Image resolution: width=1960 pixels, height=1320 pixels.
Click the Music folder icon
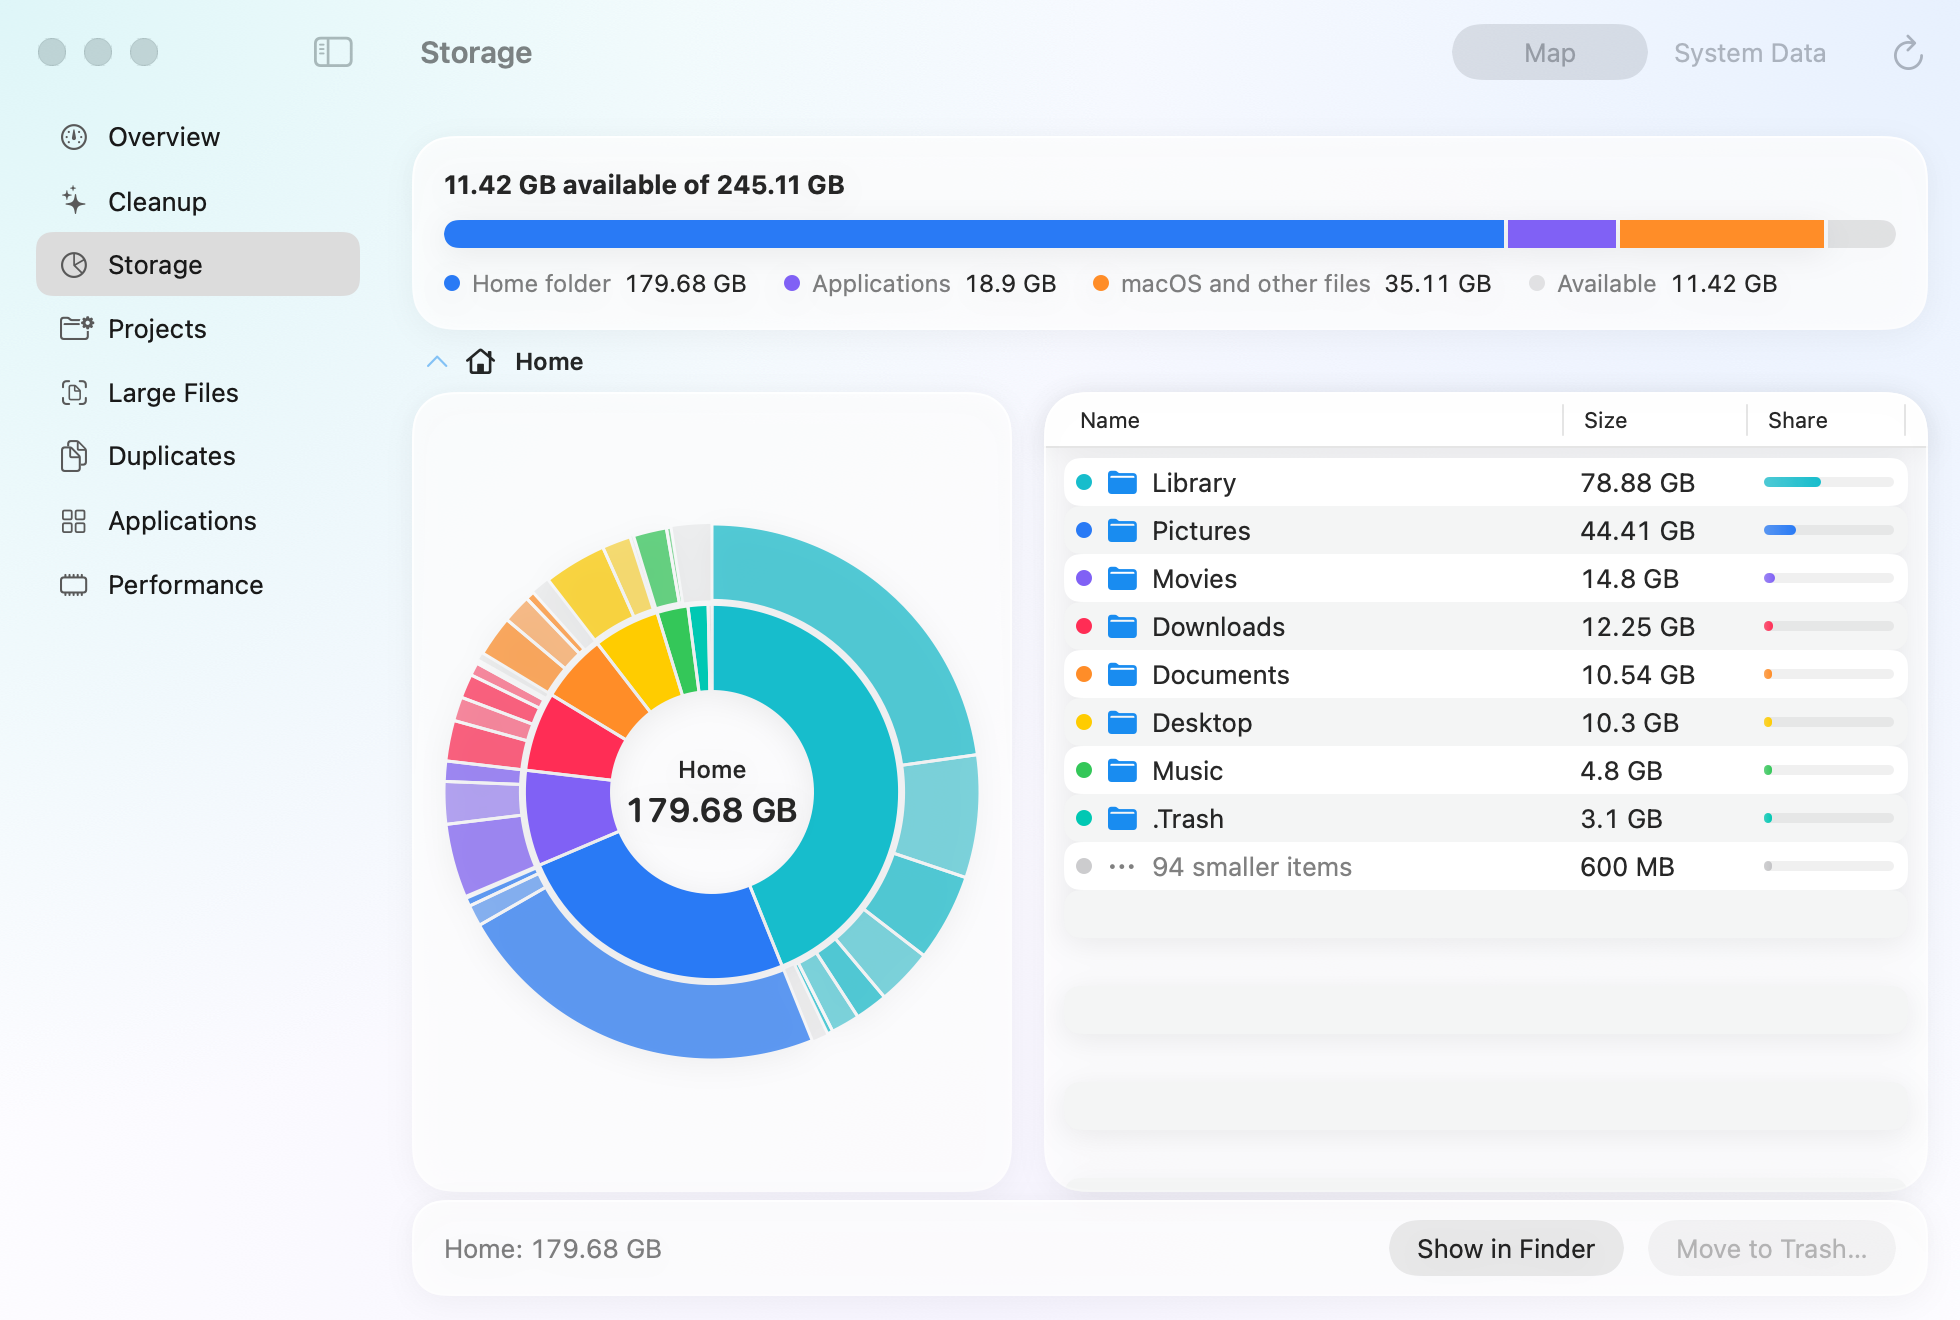[1122, 770]
